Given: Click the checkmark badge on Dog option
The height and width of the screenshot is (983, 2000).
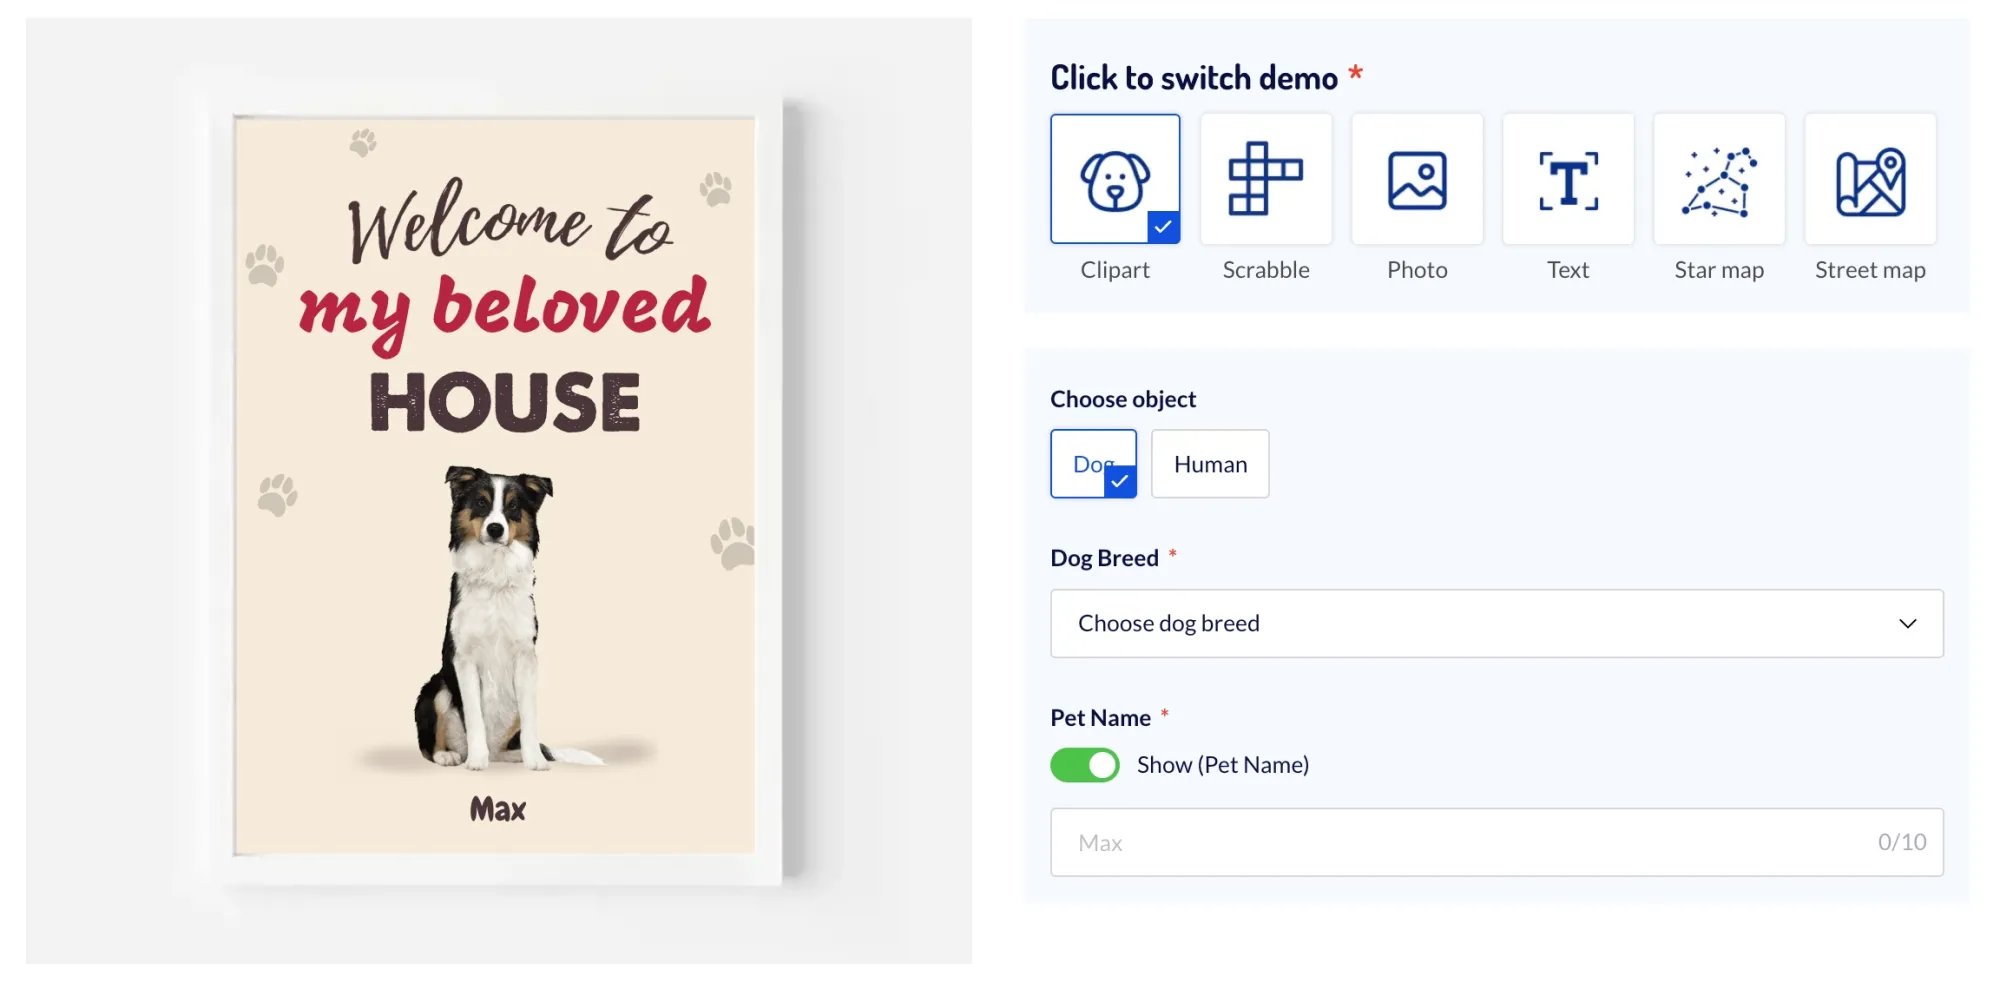Looking at the screenshot, I should pyautogui.click(x=1120, y=481).
